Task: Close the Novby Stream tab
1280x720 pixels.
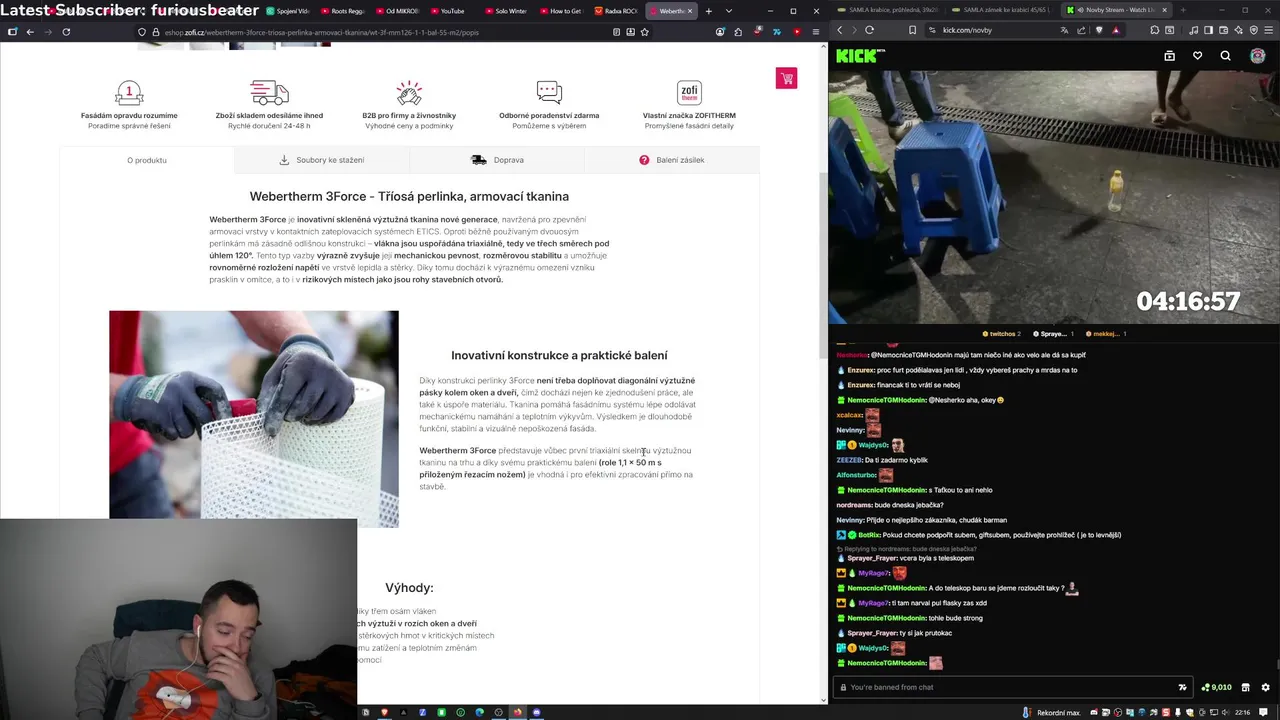Action: (1164, 10)
